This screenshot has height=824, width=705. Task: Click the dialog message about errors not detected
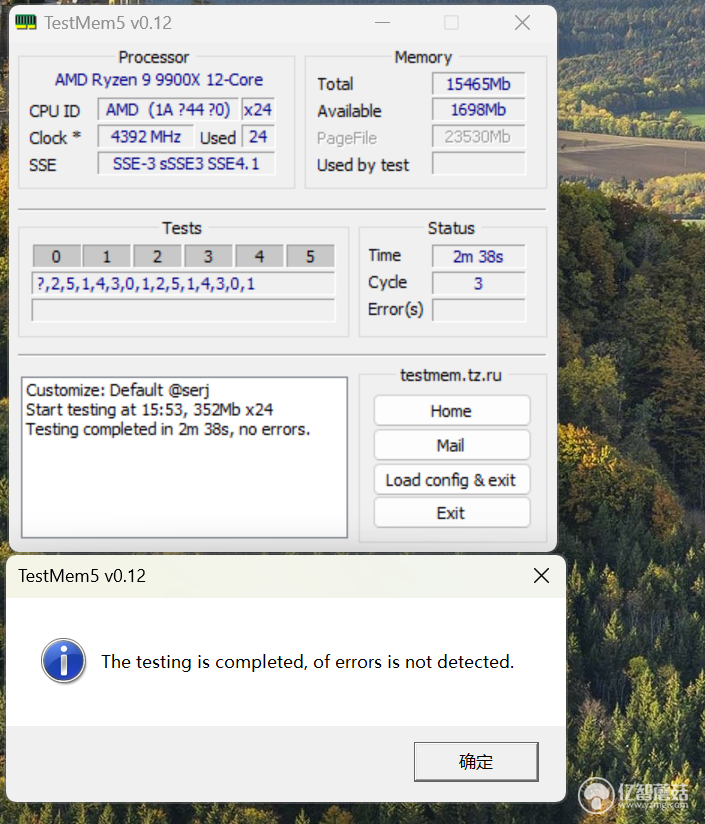[308, 662]
